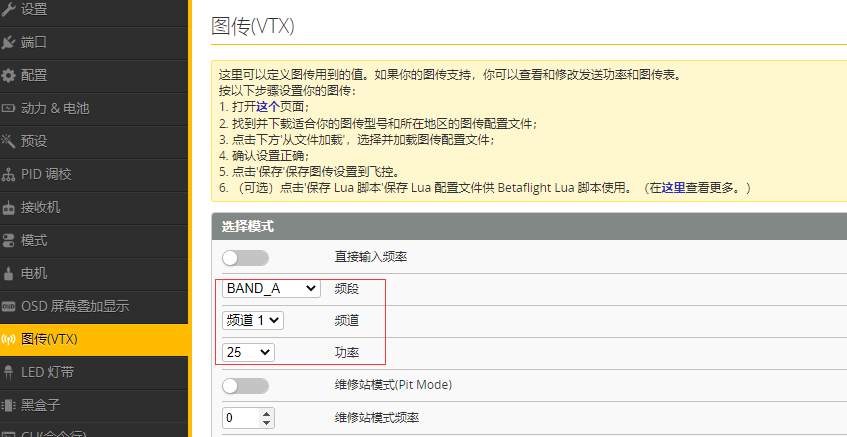Open the 频段 BAND_A dropdown
The width and height of the screenshot is (847, 437).
coord(271,289)
